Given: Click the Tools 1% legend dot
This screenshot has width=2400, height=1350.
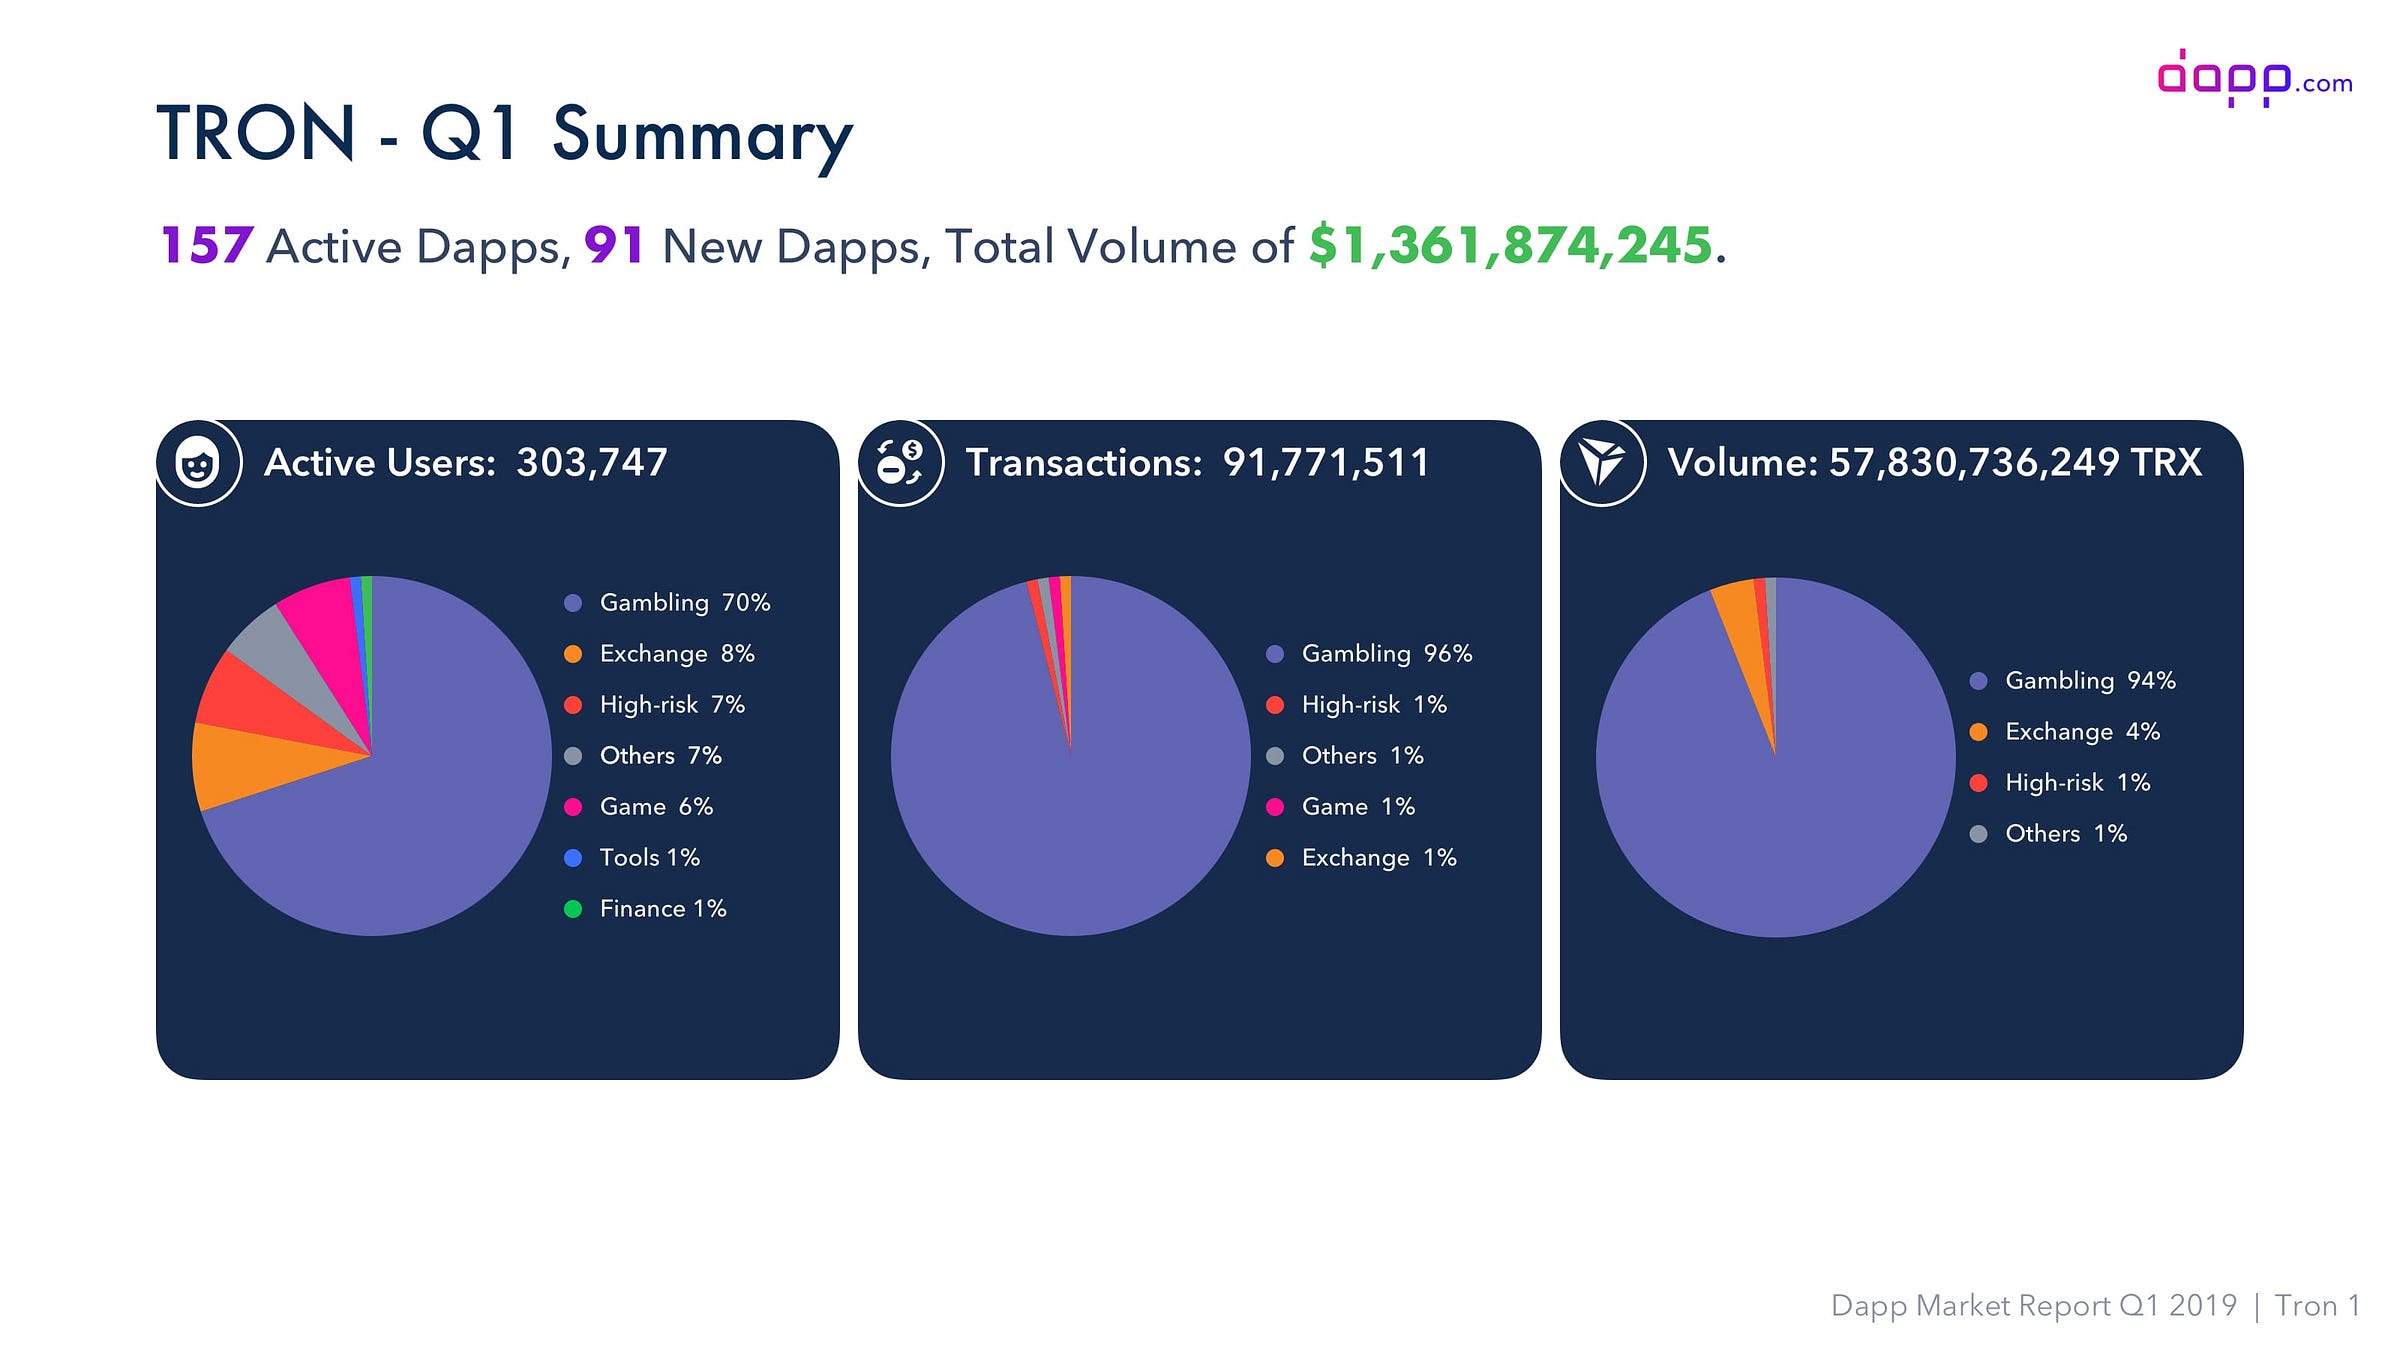Looking at the screenshot, I should (x=573, y=858).
